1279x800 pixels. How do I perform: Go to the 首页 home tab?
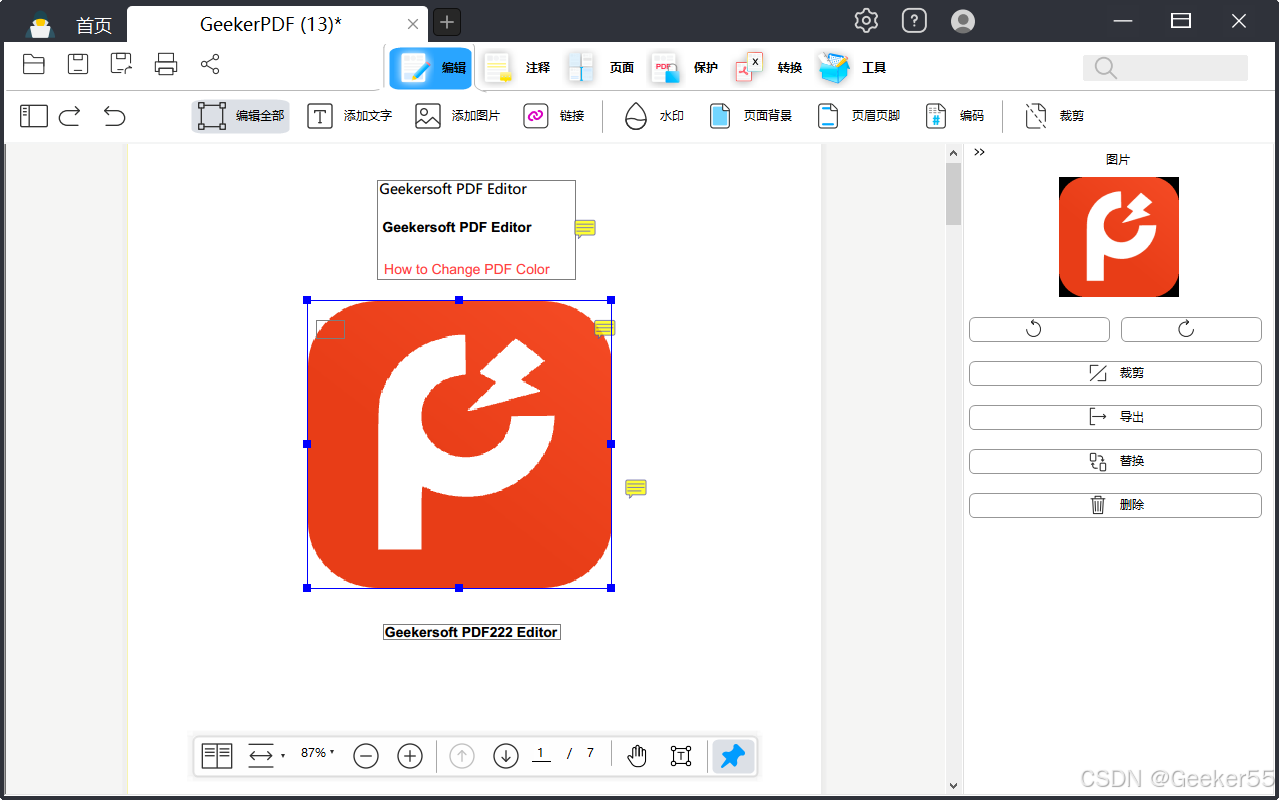[94, 25]
